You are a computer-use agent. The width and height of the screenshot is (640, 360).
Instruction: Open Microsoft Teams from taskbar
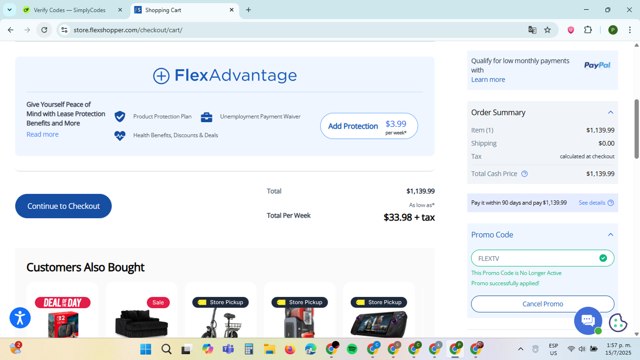pyautogui.click(x=228, y=349)
